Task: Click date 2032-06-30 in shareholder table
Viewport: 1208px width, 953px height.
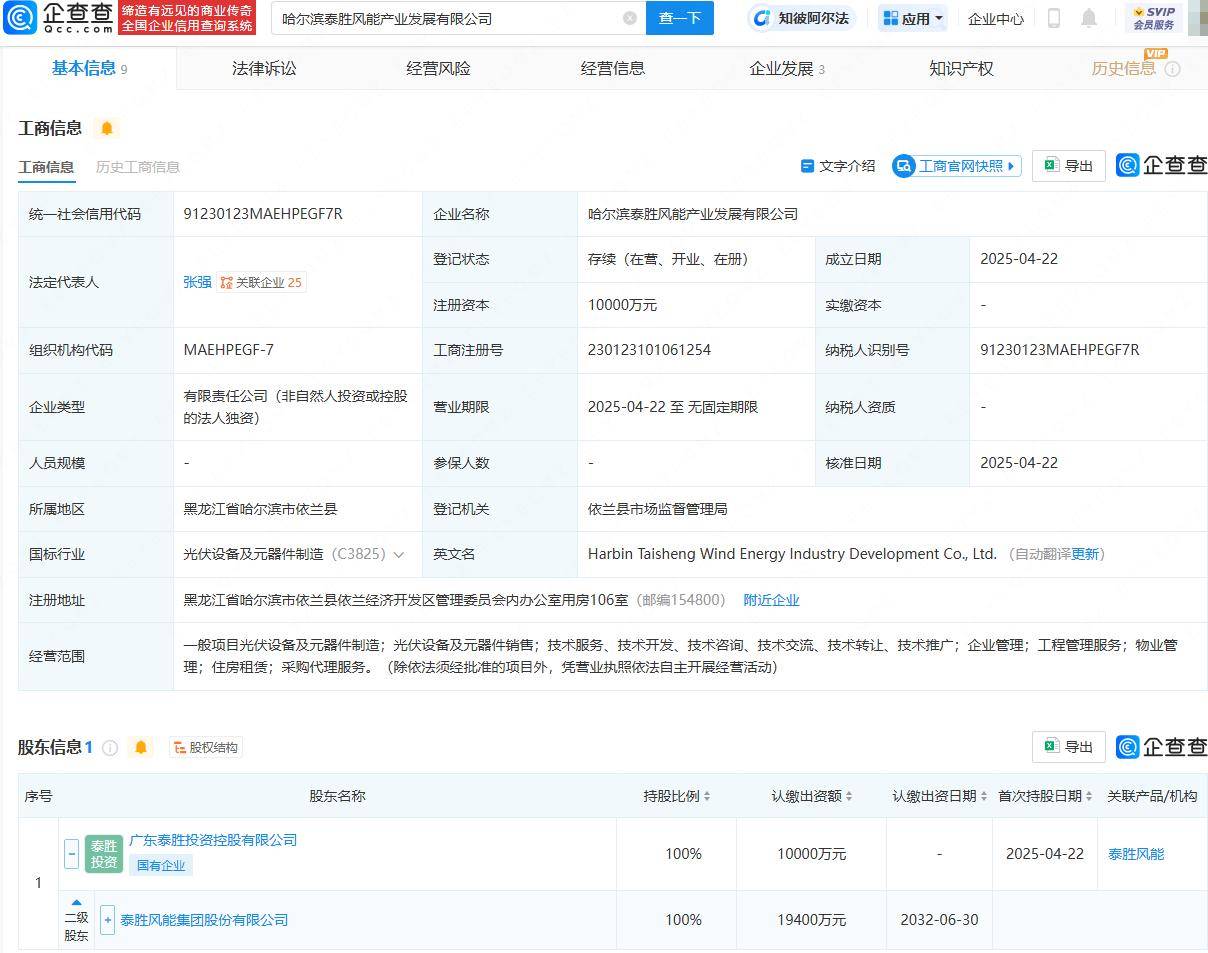Action: [x=939, y=920]
